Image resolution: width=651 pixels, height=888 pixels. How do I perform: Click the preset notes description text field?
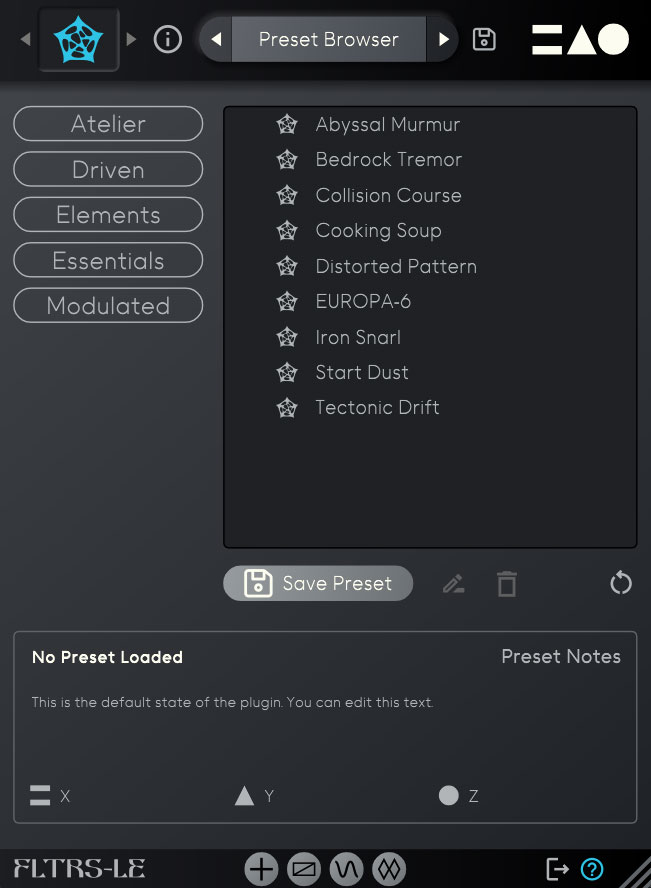tap(233, 703)
